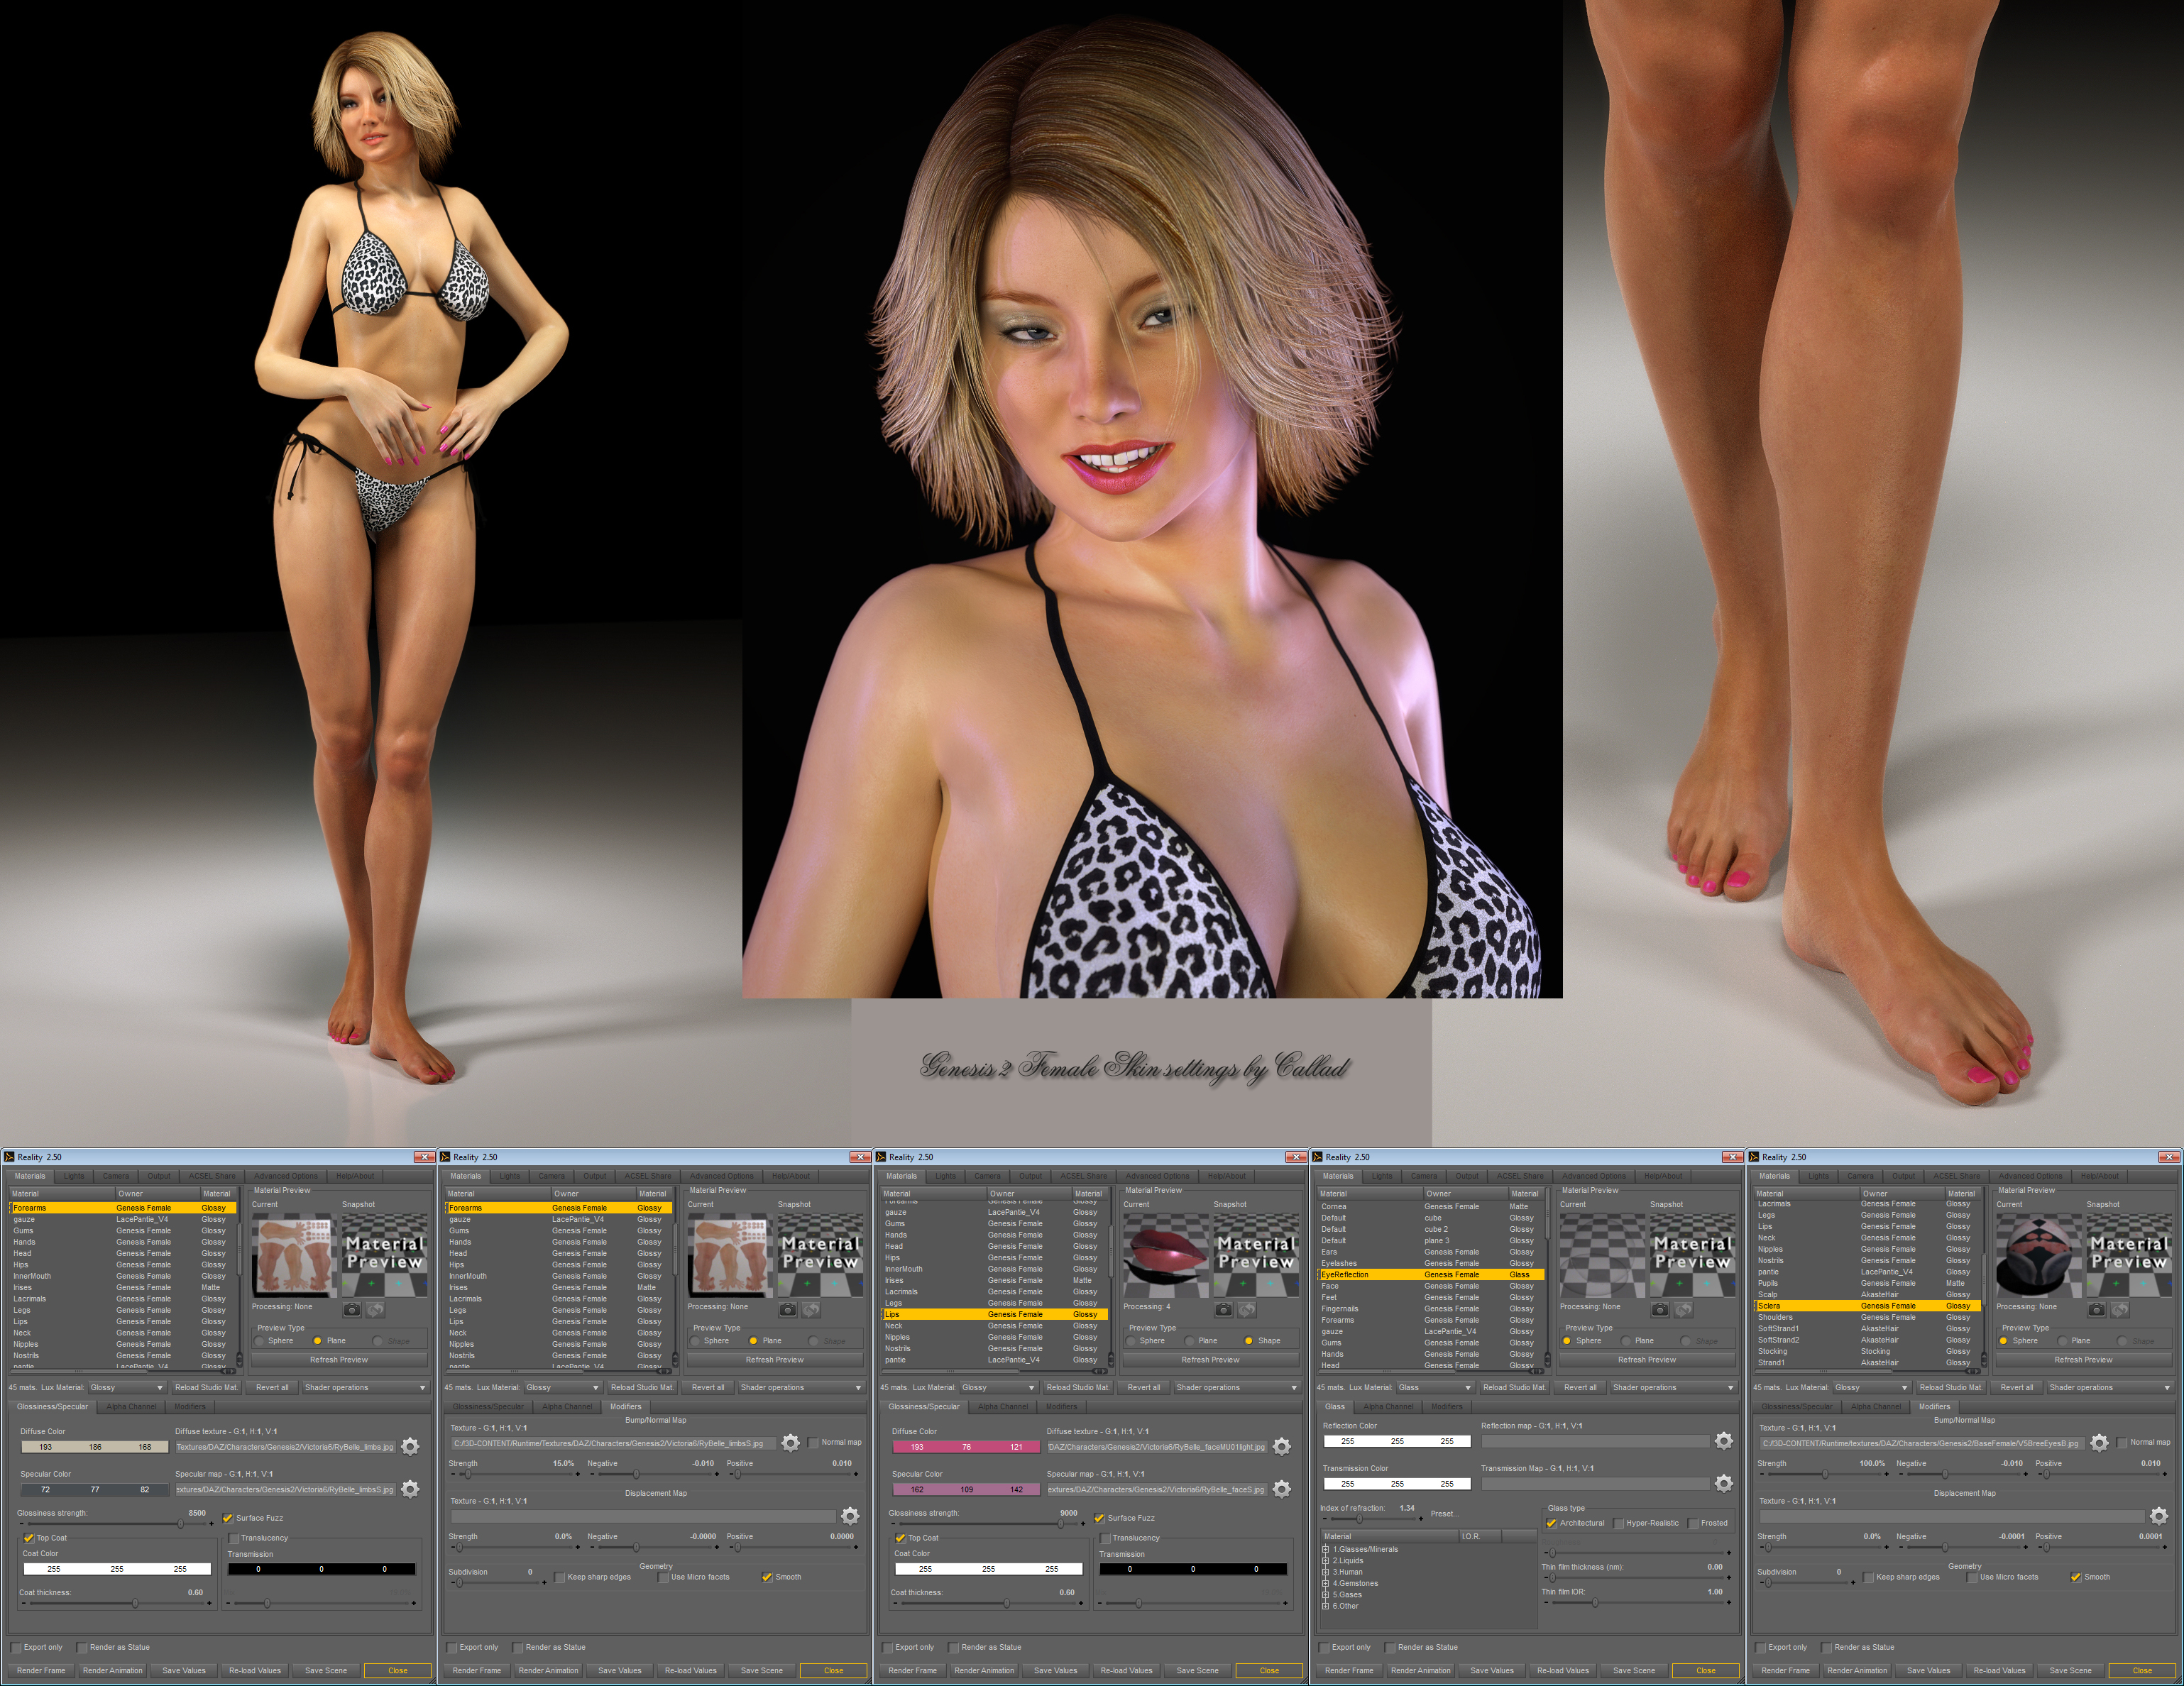Select the SoftStrand1 material row

(x=1779, y=1328)
